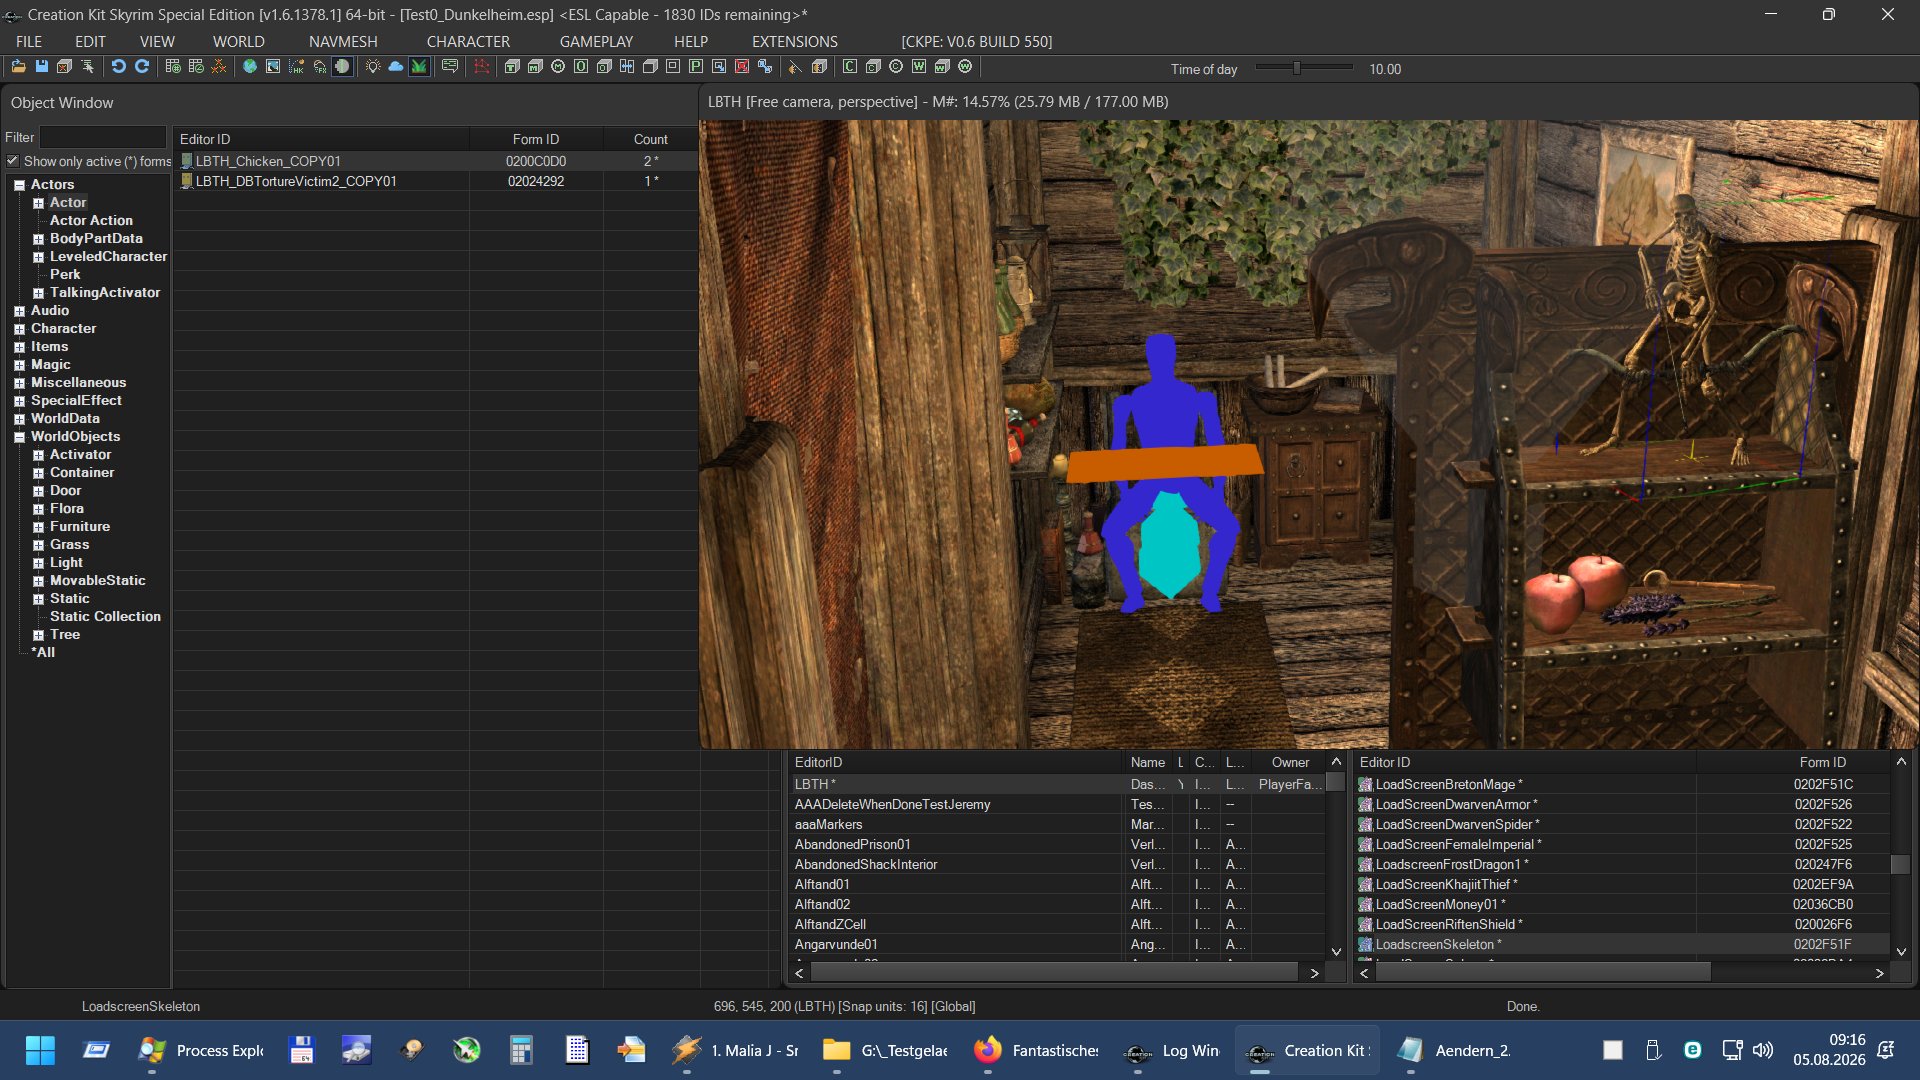Viewport: 1920px width, 1080px height.
Task: Click the cube icon labeled T
Action: click(x=512, y=67)
